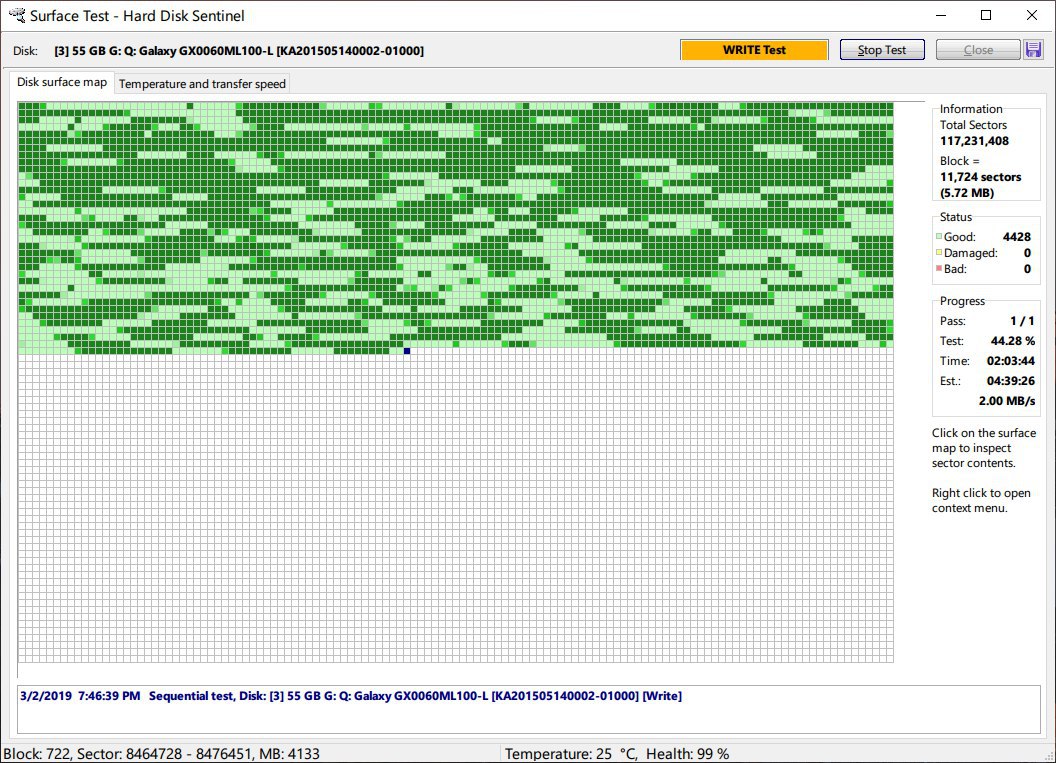Click the Galaxy GX0060ML100-L disk label
Image resolution: width=1056 pixels, height=763 pixels.
[x=239, y=51]
